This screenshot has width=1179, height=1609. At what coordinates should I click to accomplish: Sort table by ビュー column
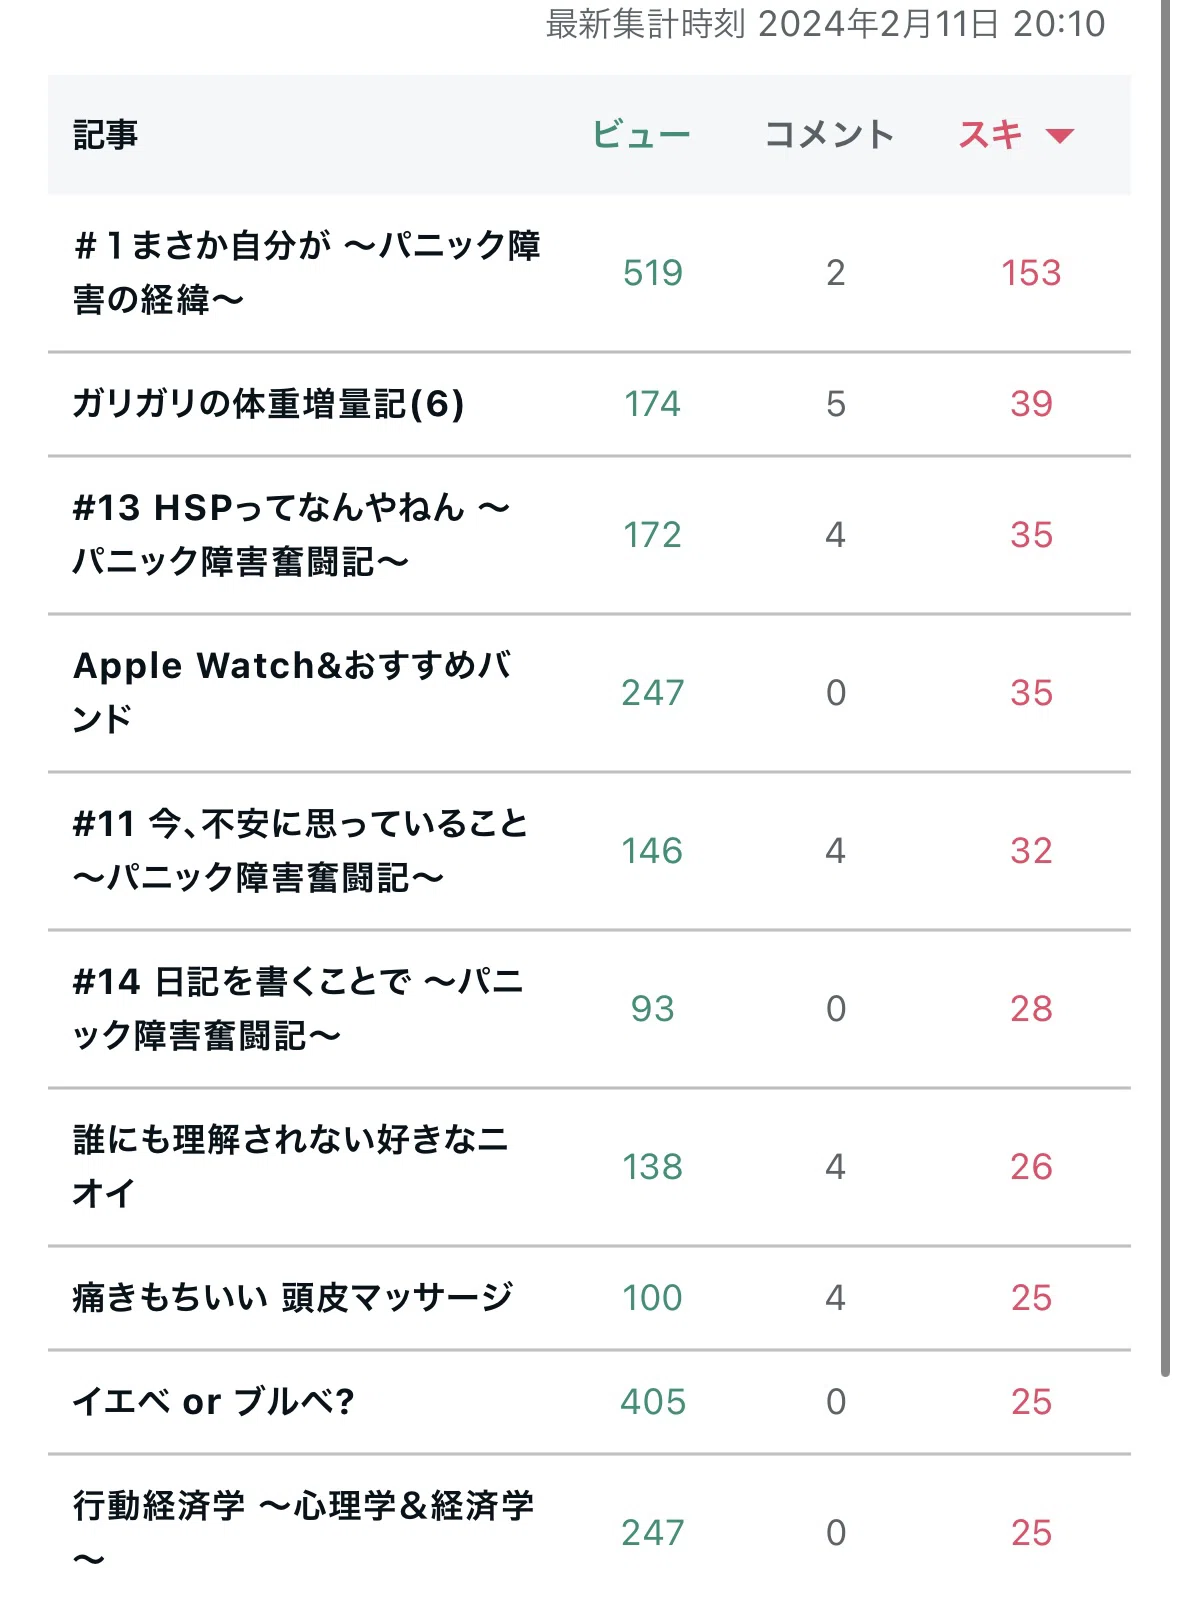pos(641,134)
